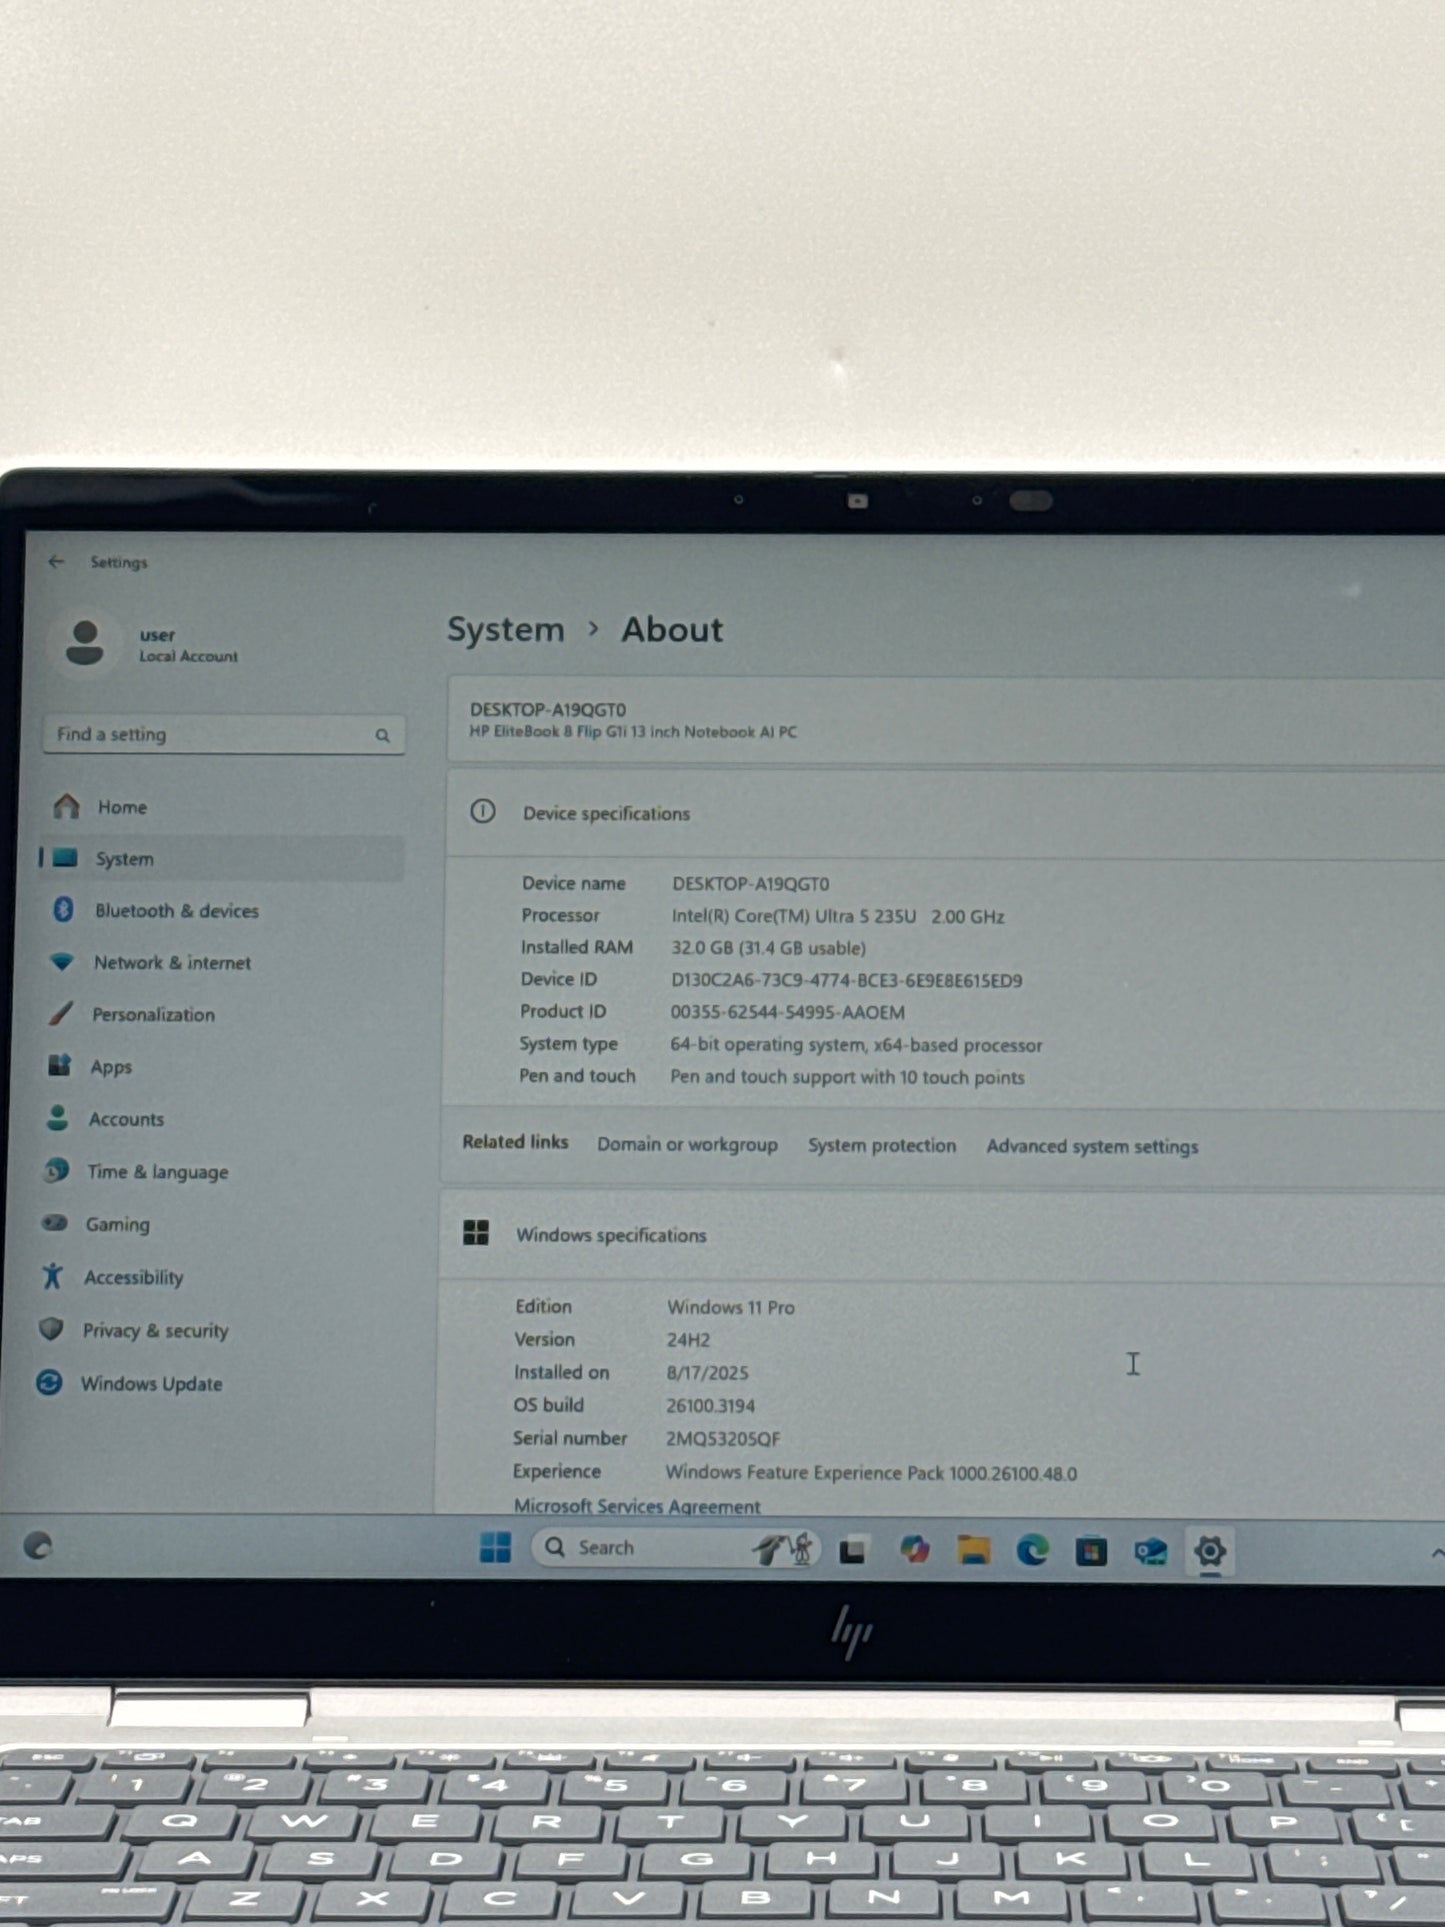Click Domain or workgroup link
The height and width of the screenshot is (1927, 1445).
pyautogui.click(x=687, y=1145)
